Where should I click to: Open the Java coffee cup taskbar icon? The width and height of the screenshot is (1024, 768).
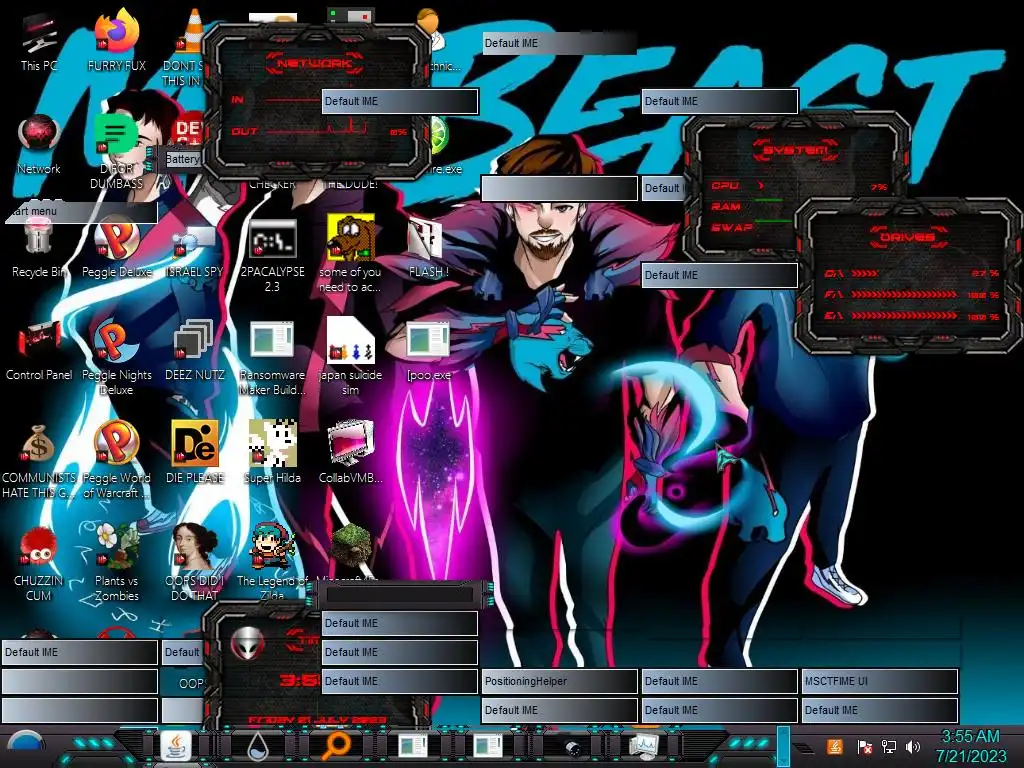click(x=176, y=746)
